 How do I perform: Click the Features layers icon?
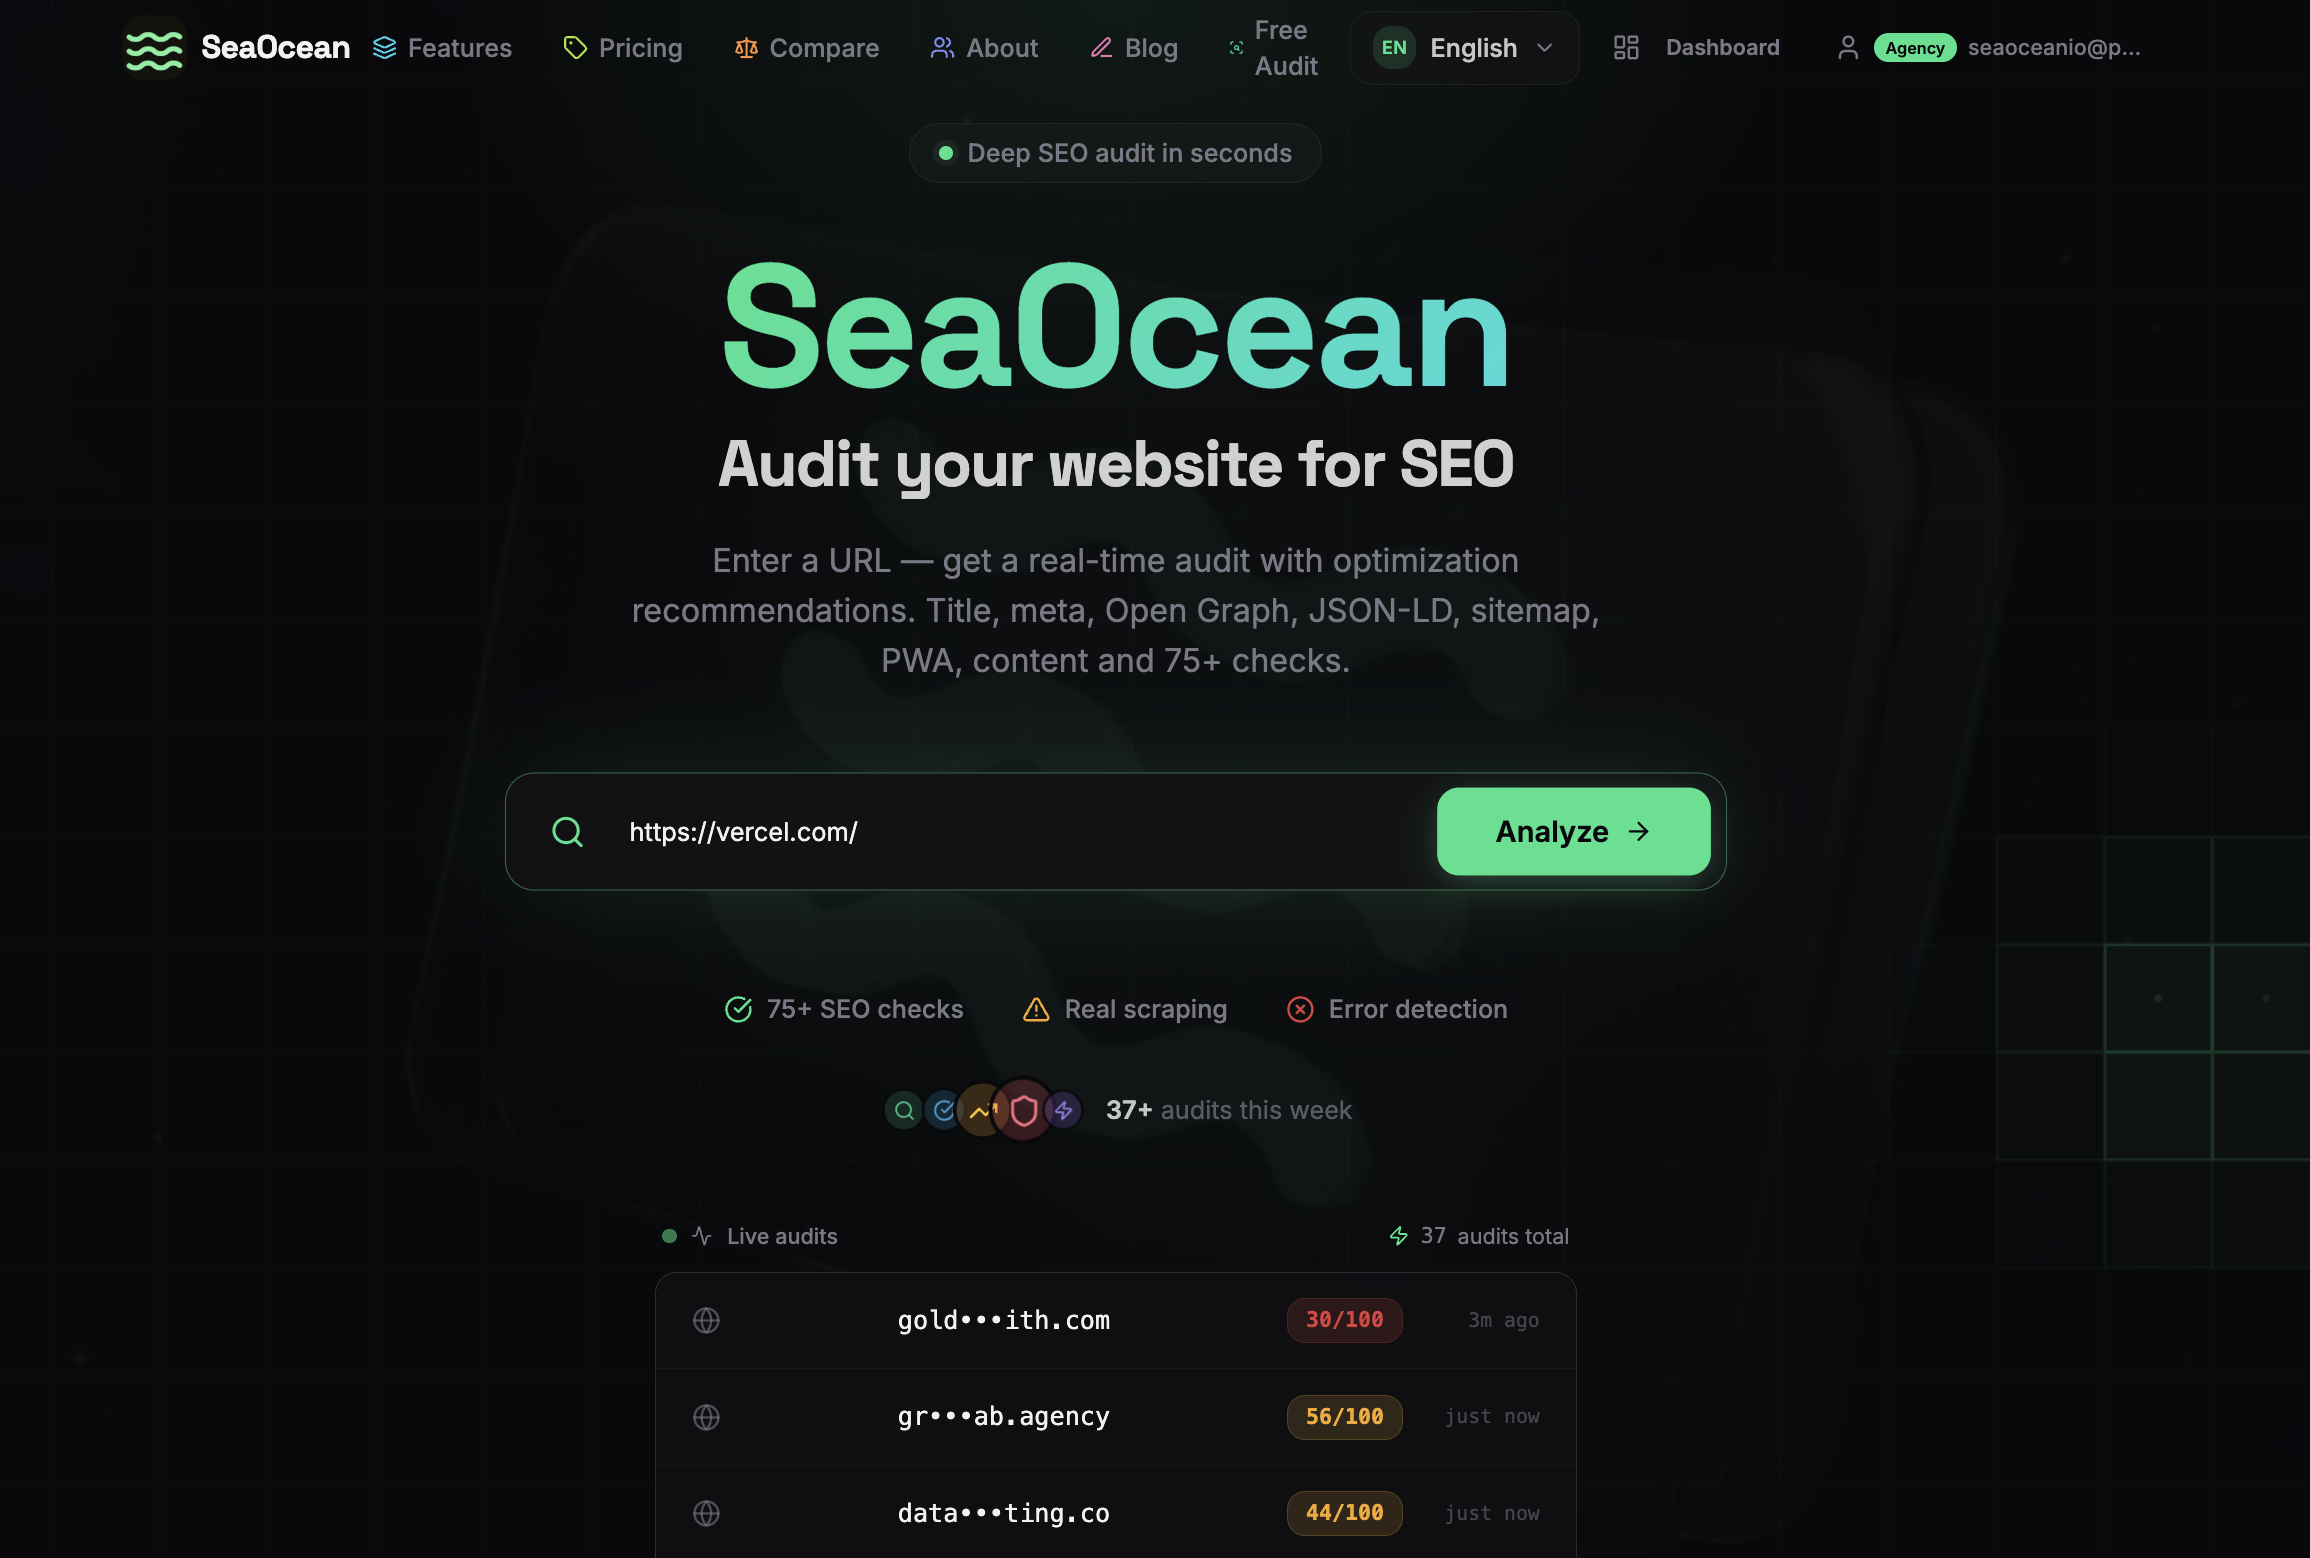click(x=385, y=48)
